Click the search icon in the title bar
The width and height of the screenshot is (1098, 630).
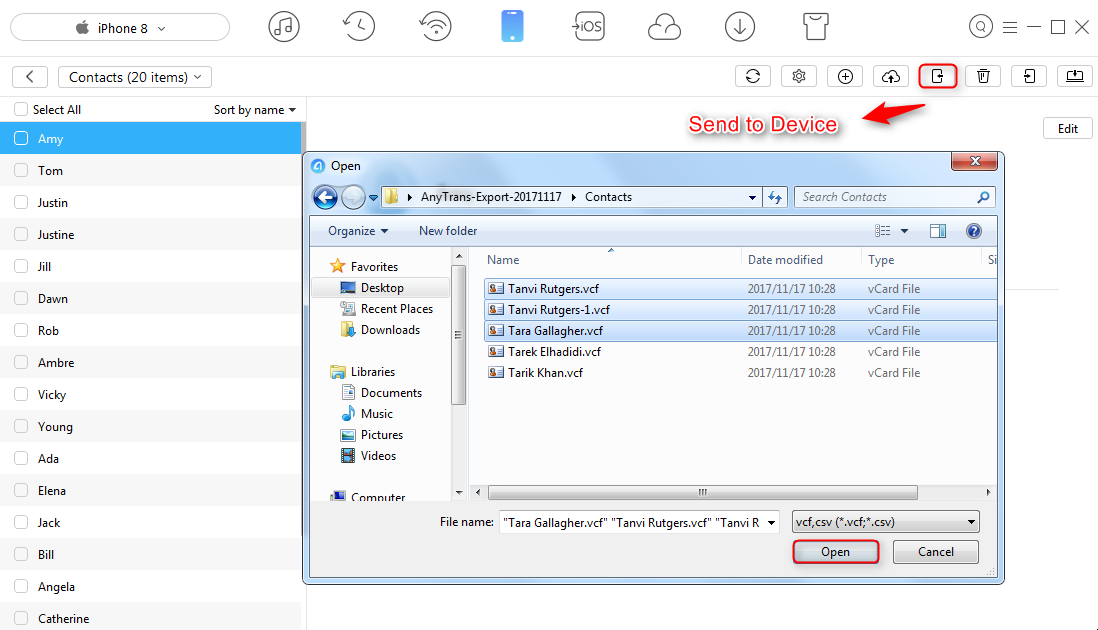(980, 27)
